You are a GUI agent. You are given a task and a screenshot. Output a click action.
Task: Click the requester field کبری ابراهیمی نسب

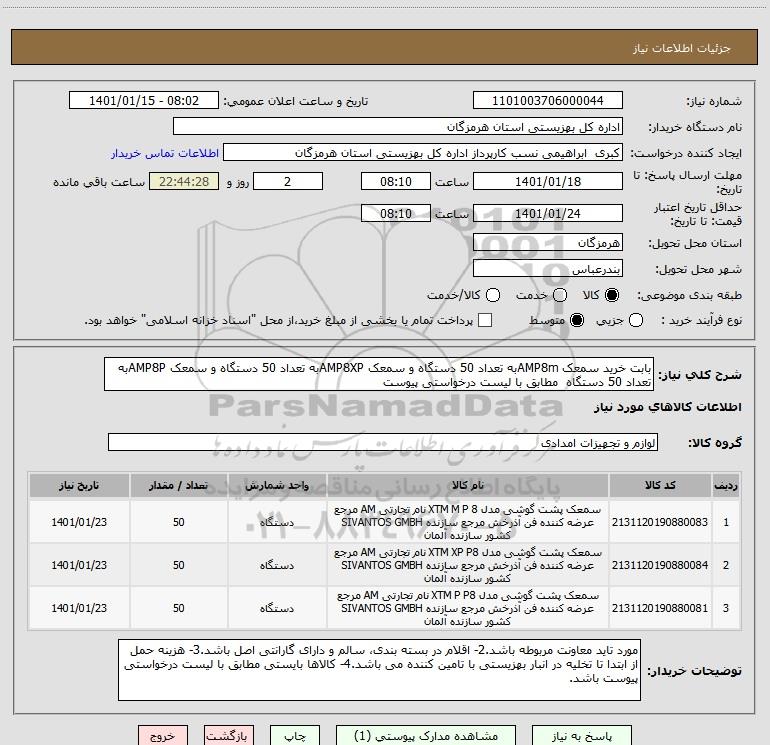pos(423,153)
